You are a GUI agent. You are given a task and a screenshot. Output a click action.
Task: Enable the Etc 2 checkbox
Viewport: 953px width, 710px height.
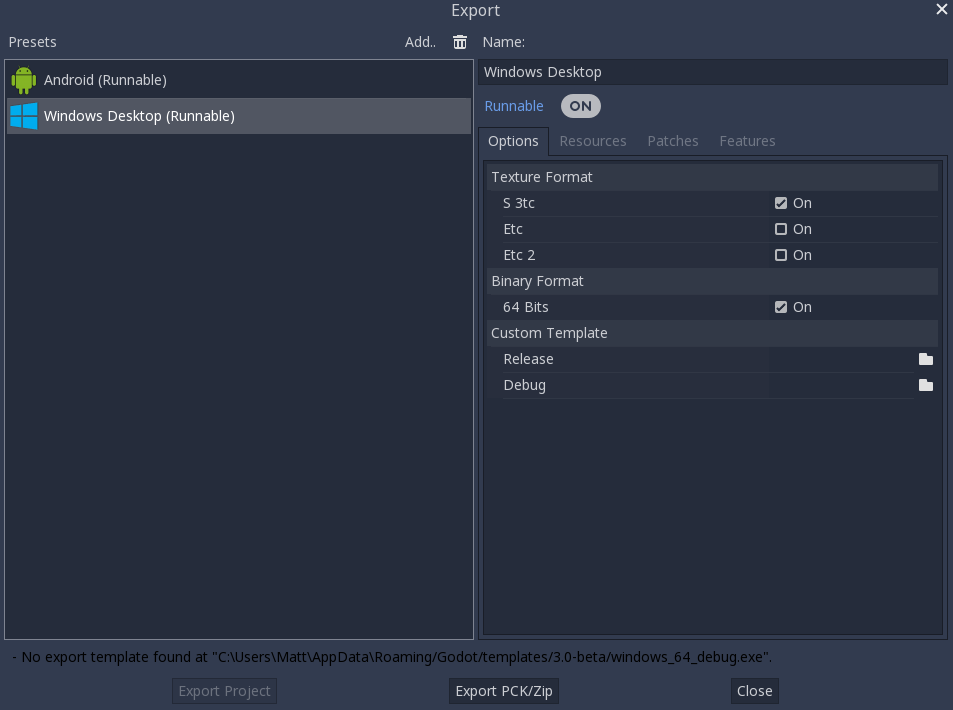(x=781, y=255)
